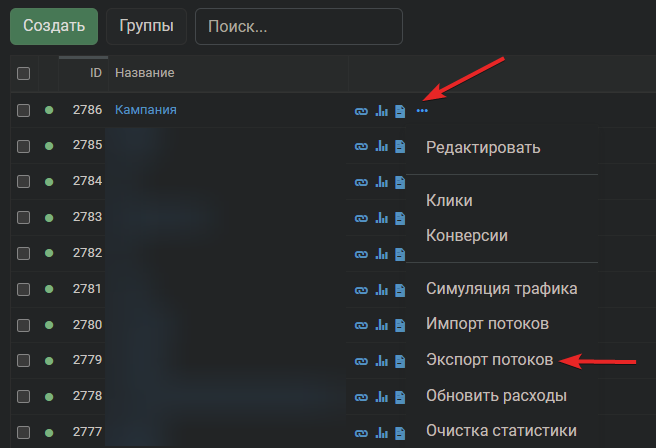Click the document icon in row 2781
This screenshot has height=448, width=656.
click(400, 290)
